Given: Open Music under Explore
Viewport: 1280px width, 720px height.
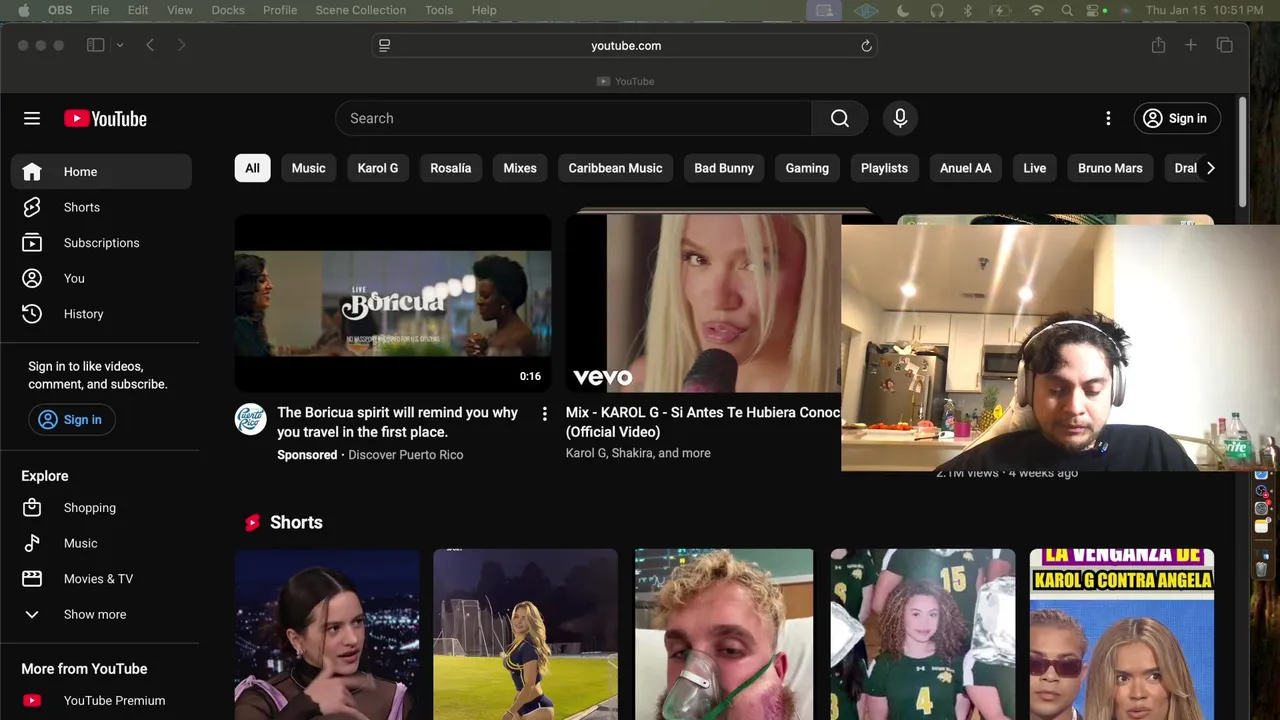Looking at the screenshot, I should 101,543.
